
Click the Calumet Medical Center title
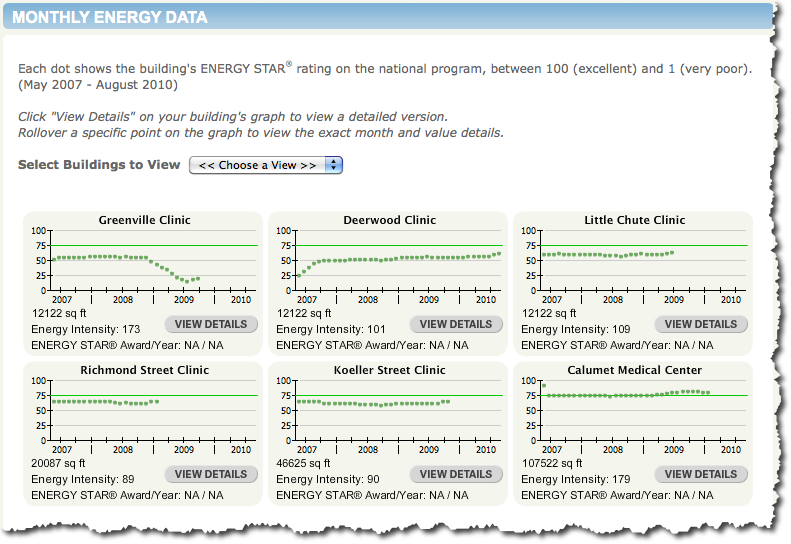pyautogui.click(x=634, y=370)
